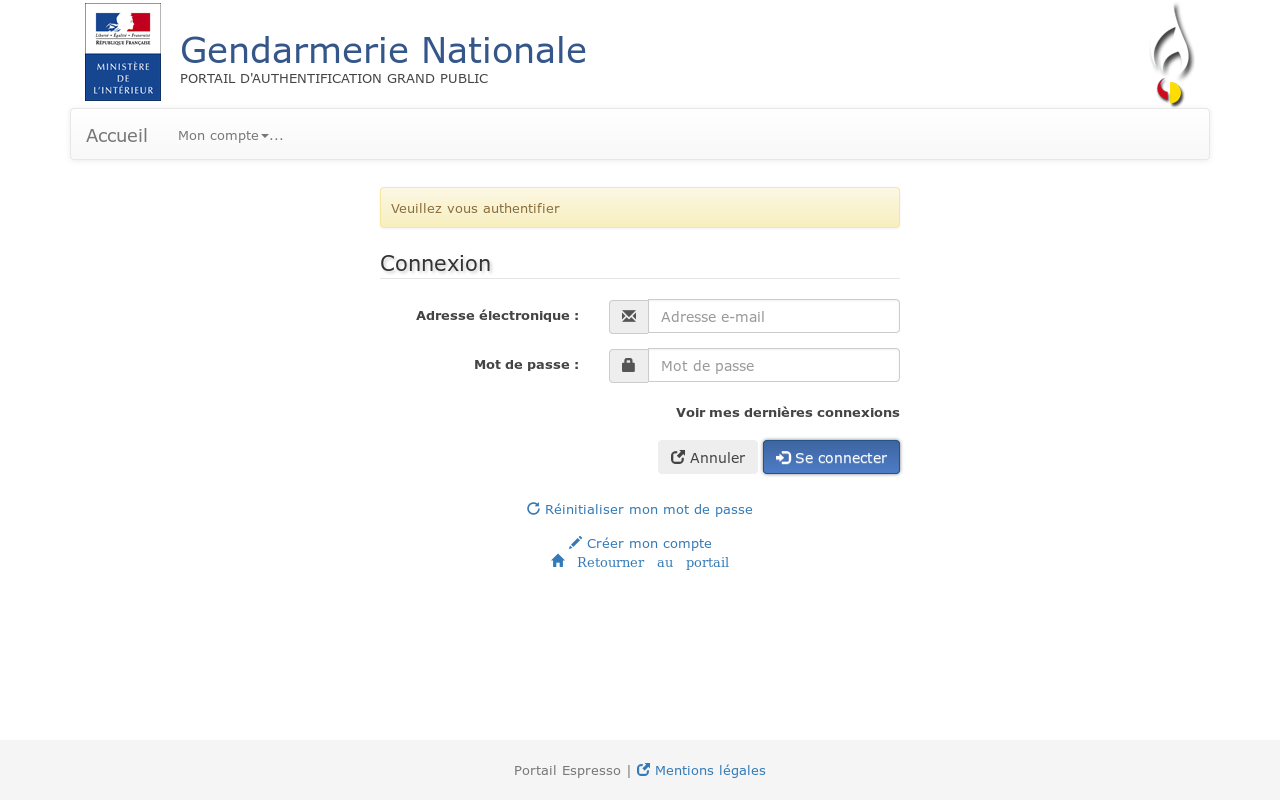Click the Ministère de l'Intérieur logo
1280x800 pixels.
click(123, 52)
